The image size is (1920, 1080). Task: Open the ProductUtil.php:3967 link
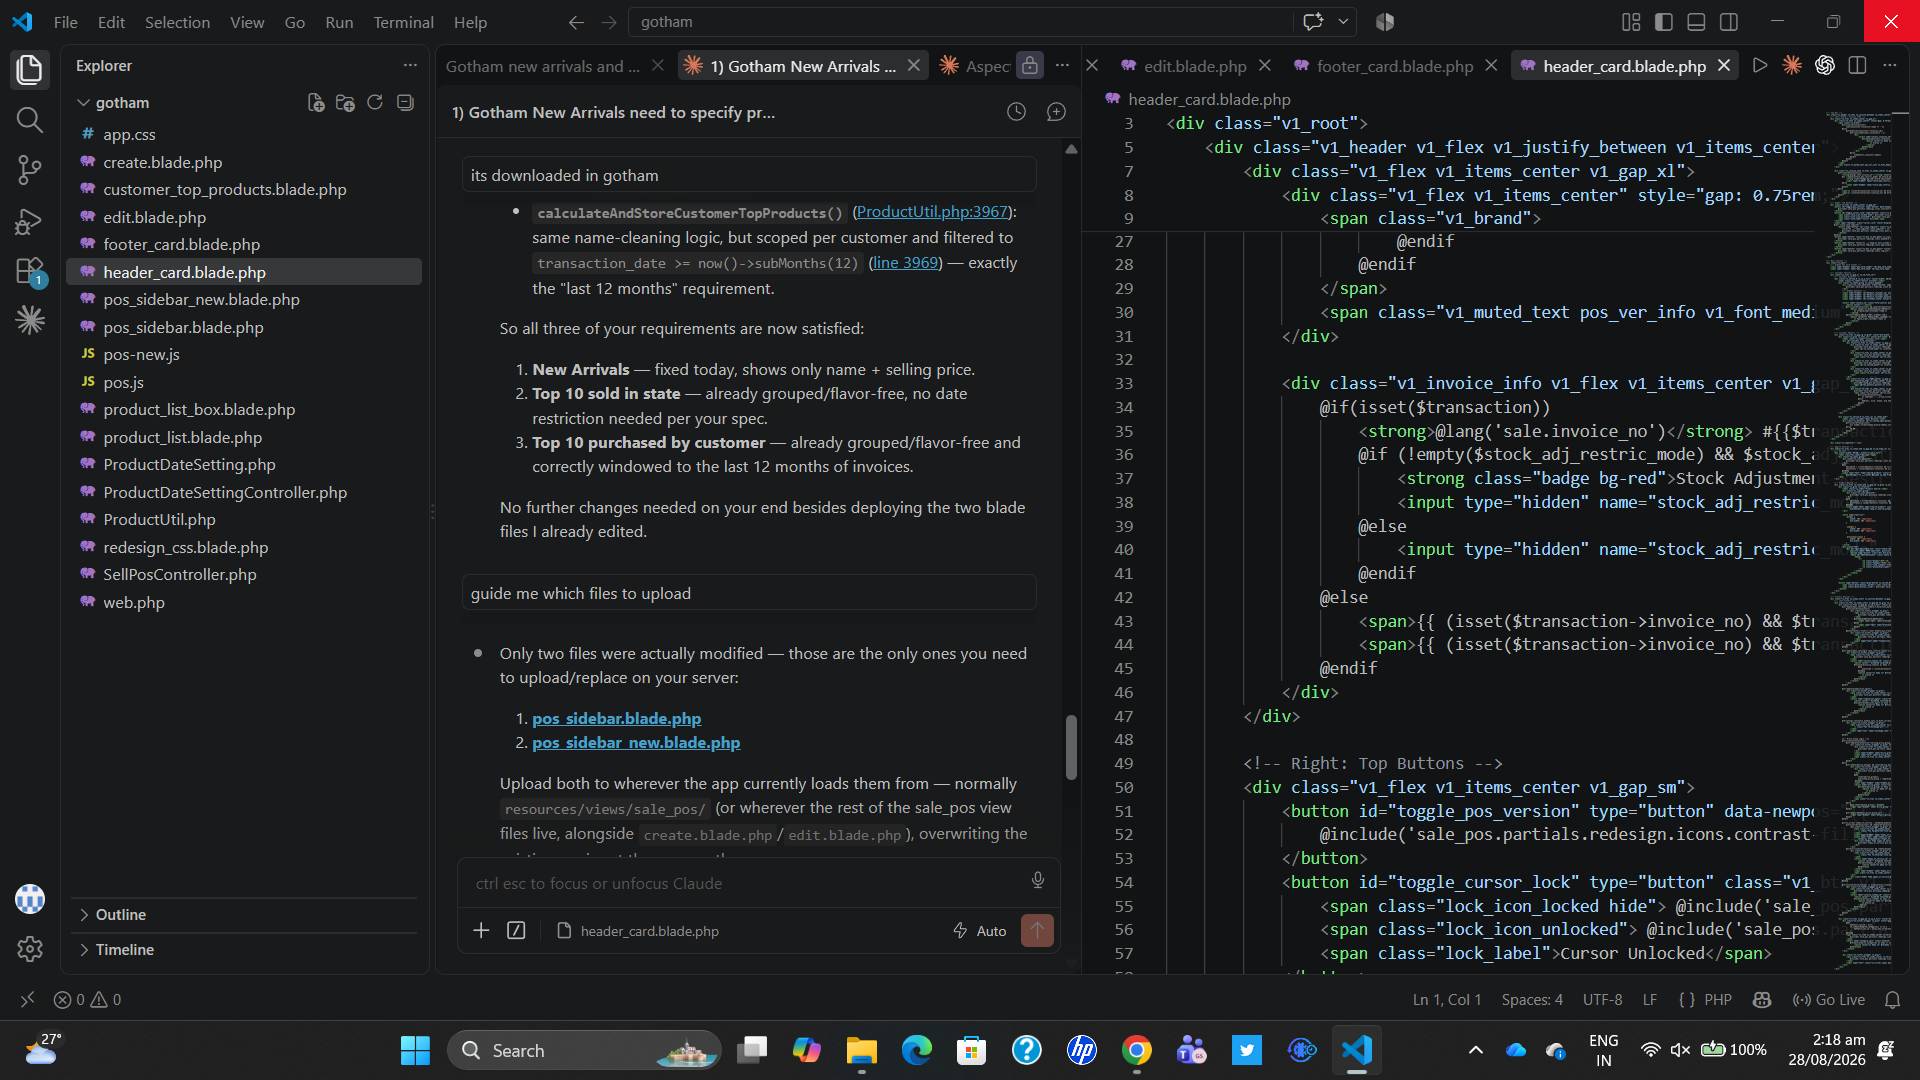[x=932, y=212]
